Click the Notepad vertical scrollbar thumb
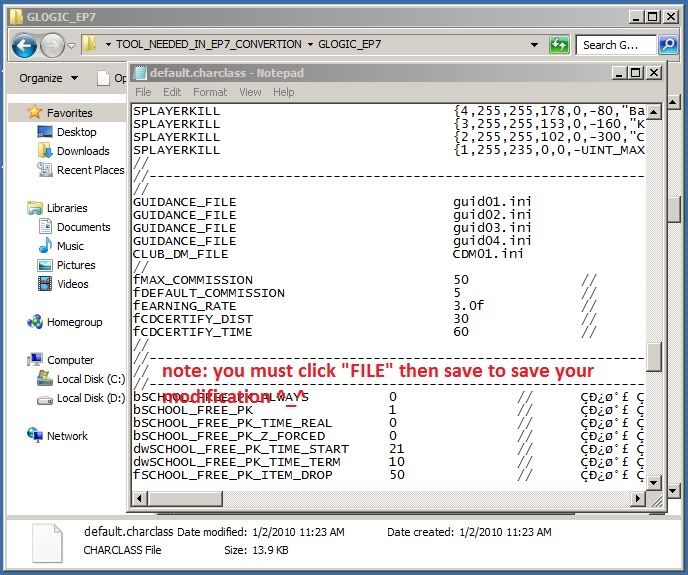 tap(654, 356)
